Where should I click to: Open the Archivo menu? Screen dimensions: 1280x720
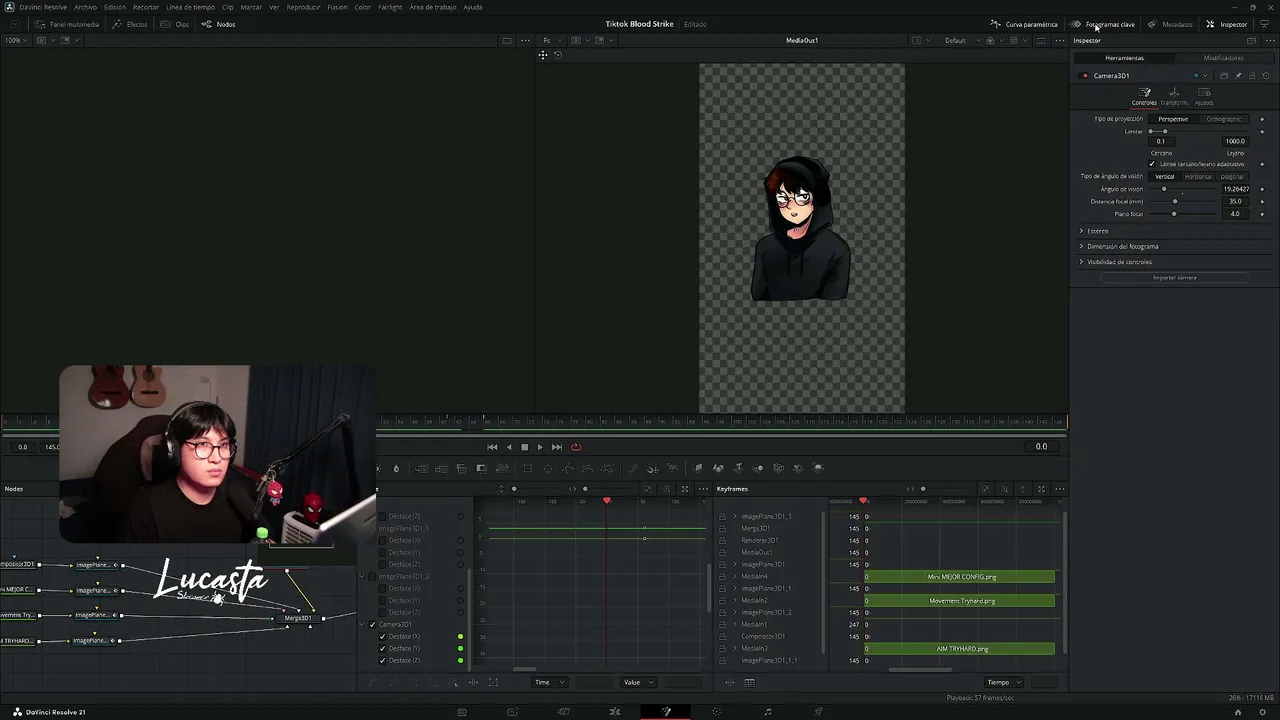pyautogui.click(x=86, y=7)
